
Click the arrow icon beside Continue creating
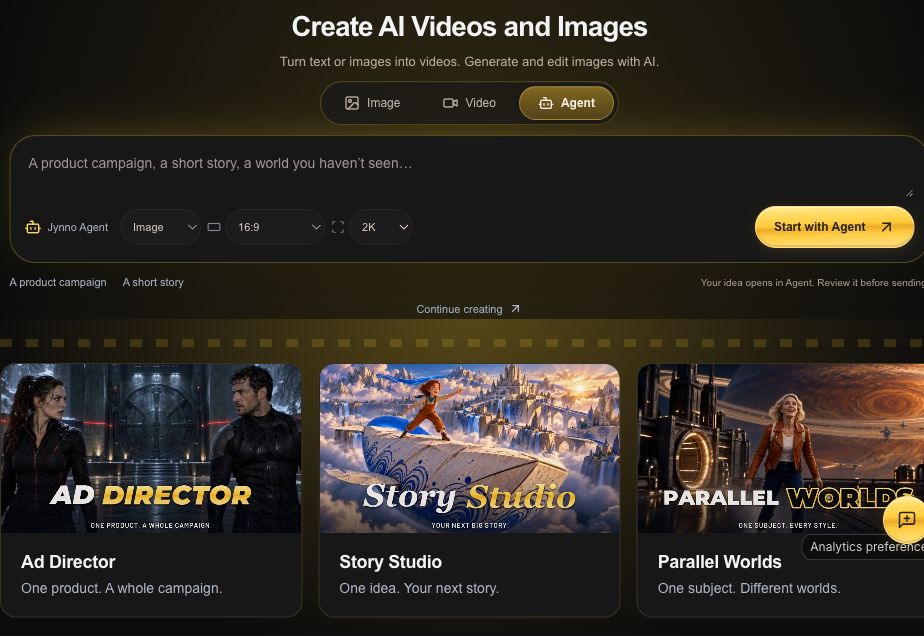515,308
